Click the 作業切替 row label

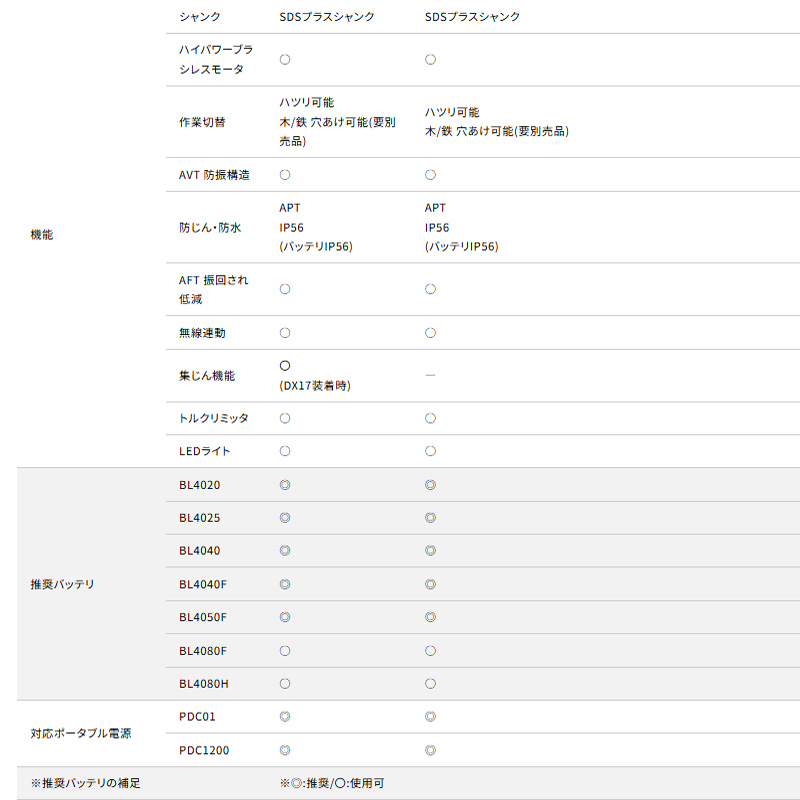click(x=202, y=122)
